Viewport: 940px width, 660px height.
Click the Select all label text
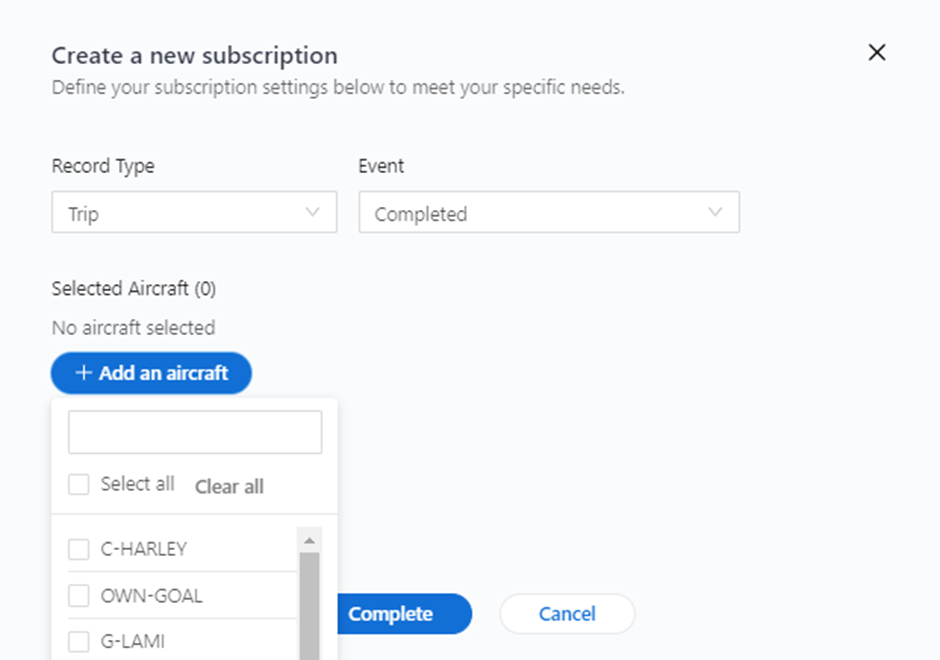137,484
